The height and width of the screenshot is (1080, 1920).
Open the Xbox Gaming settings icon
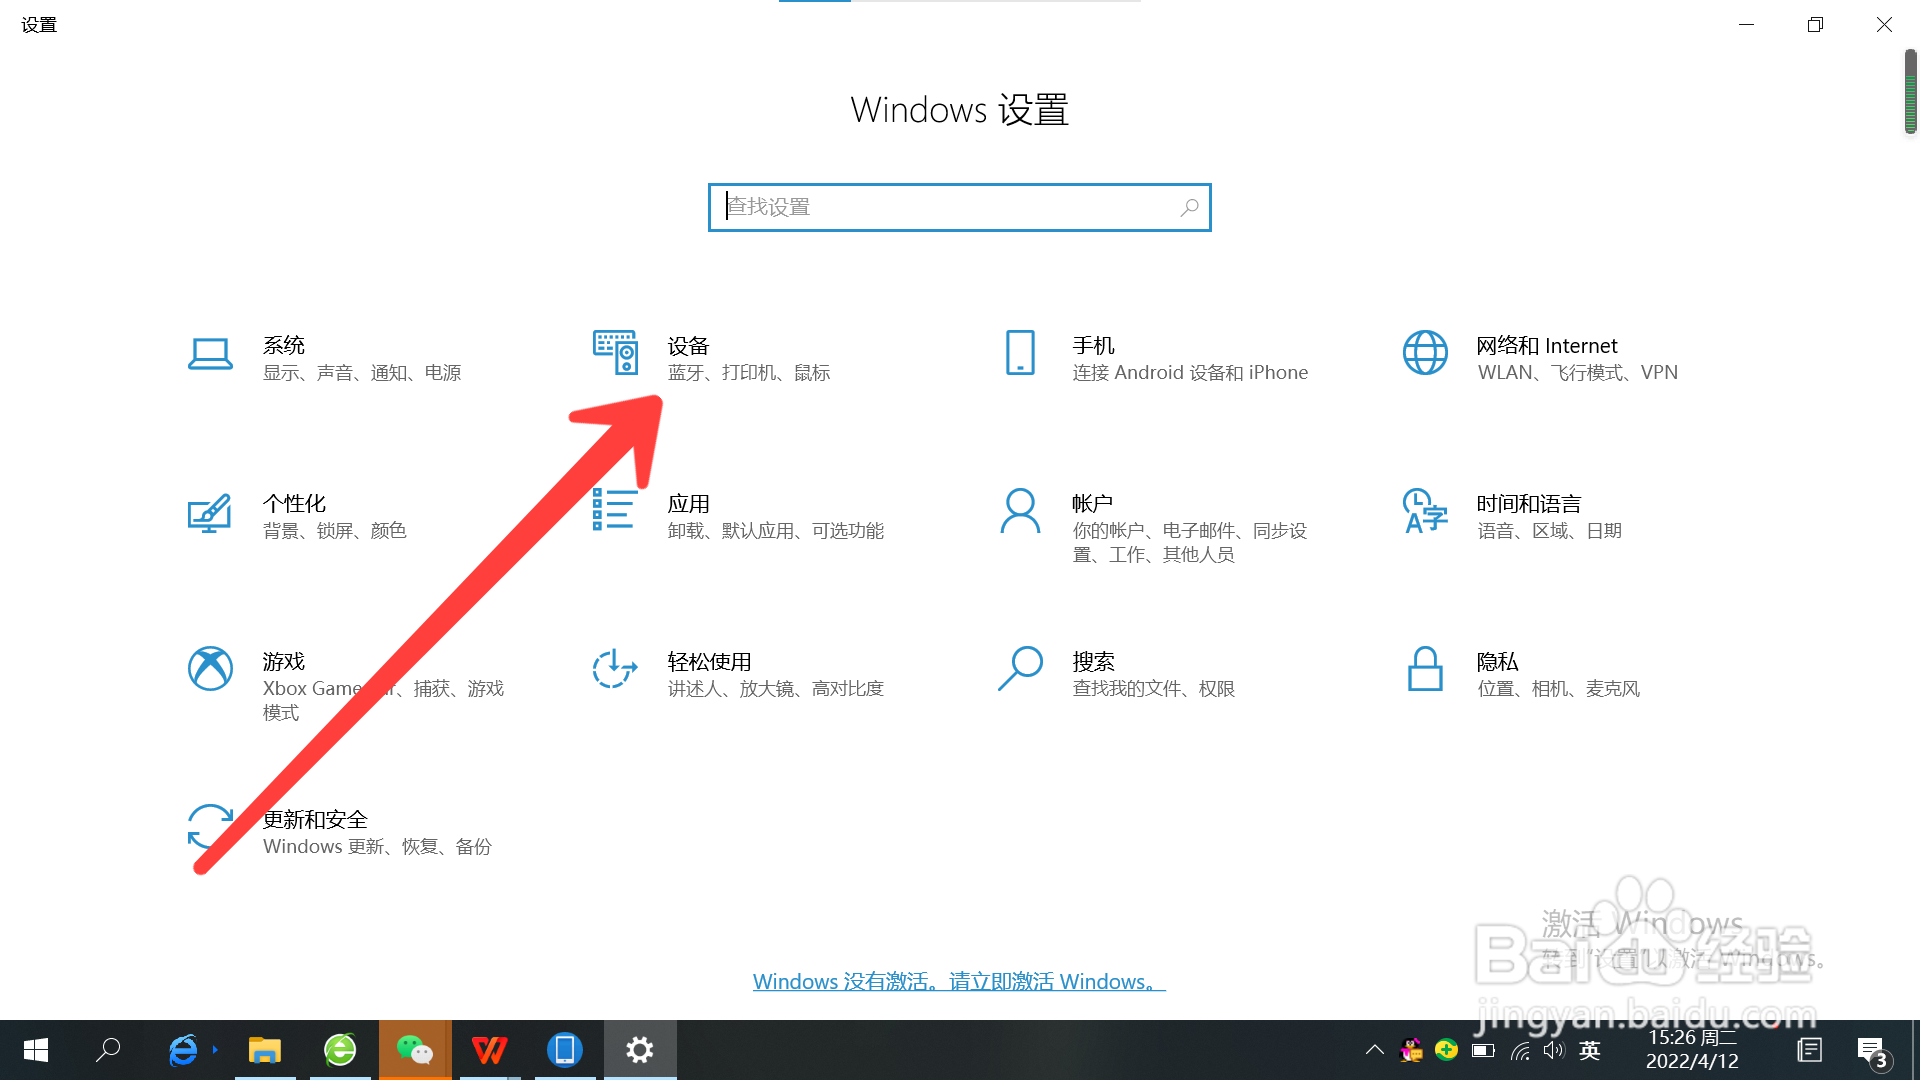coord(210,669)
